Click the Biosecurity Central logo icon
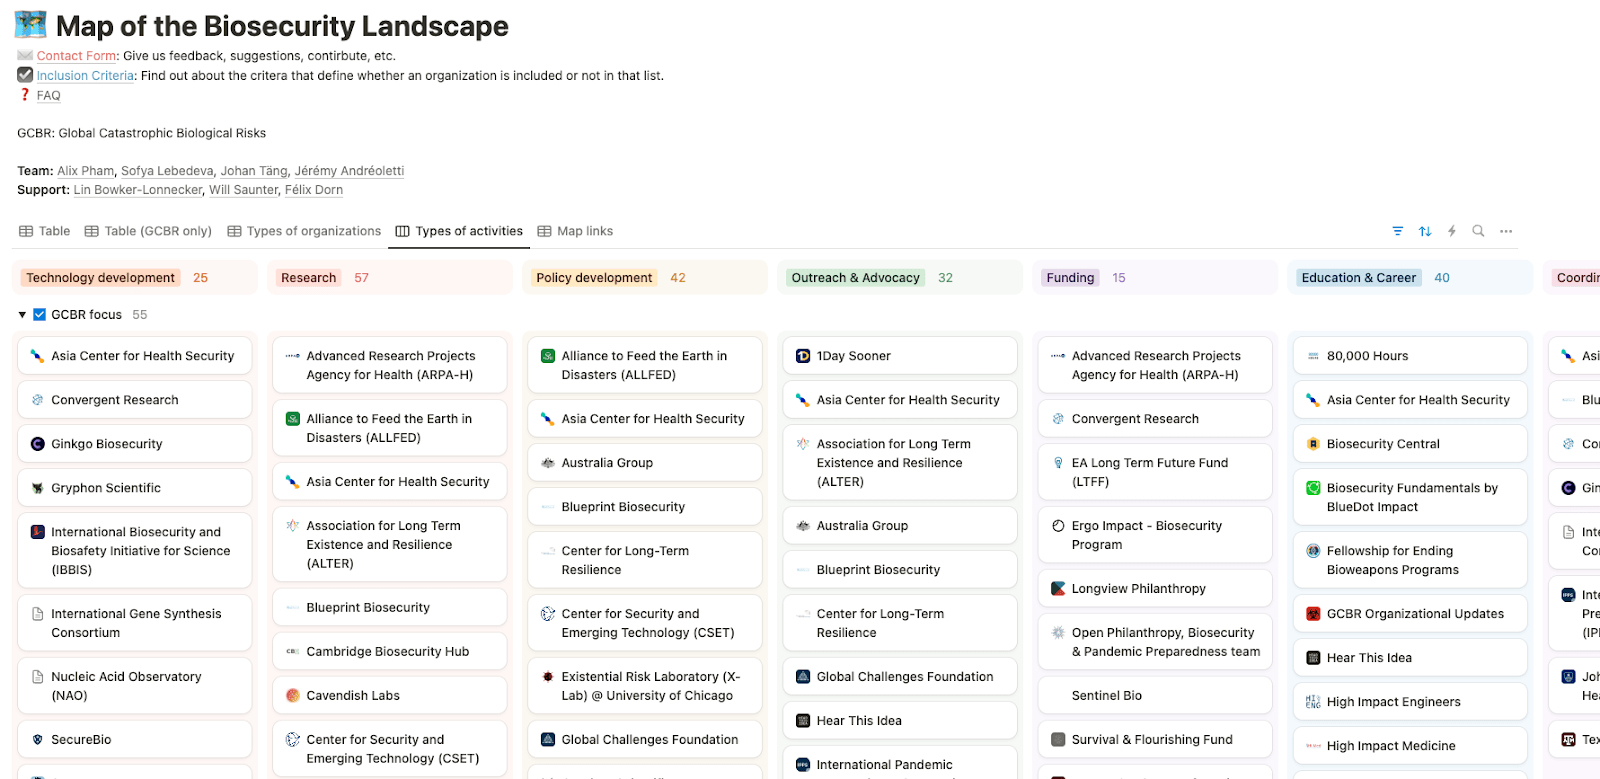Screen dimensions: 1600x779 pos(1313,444)
